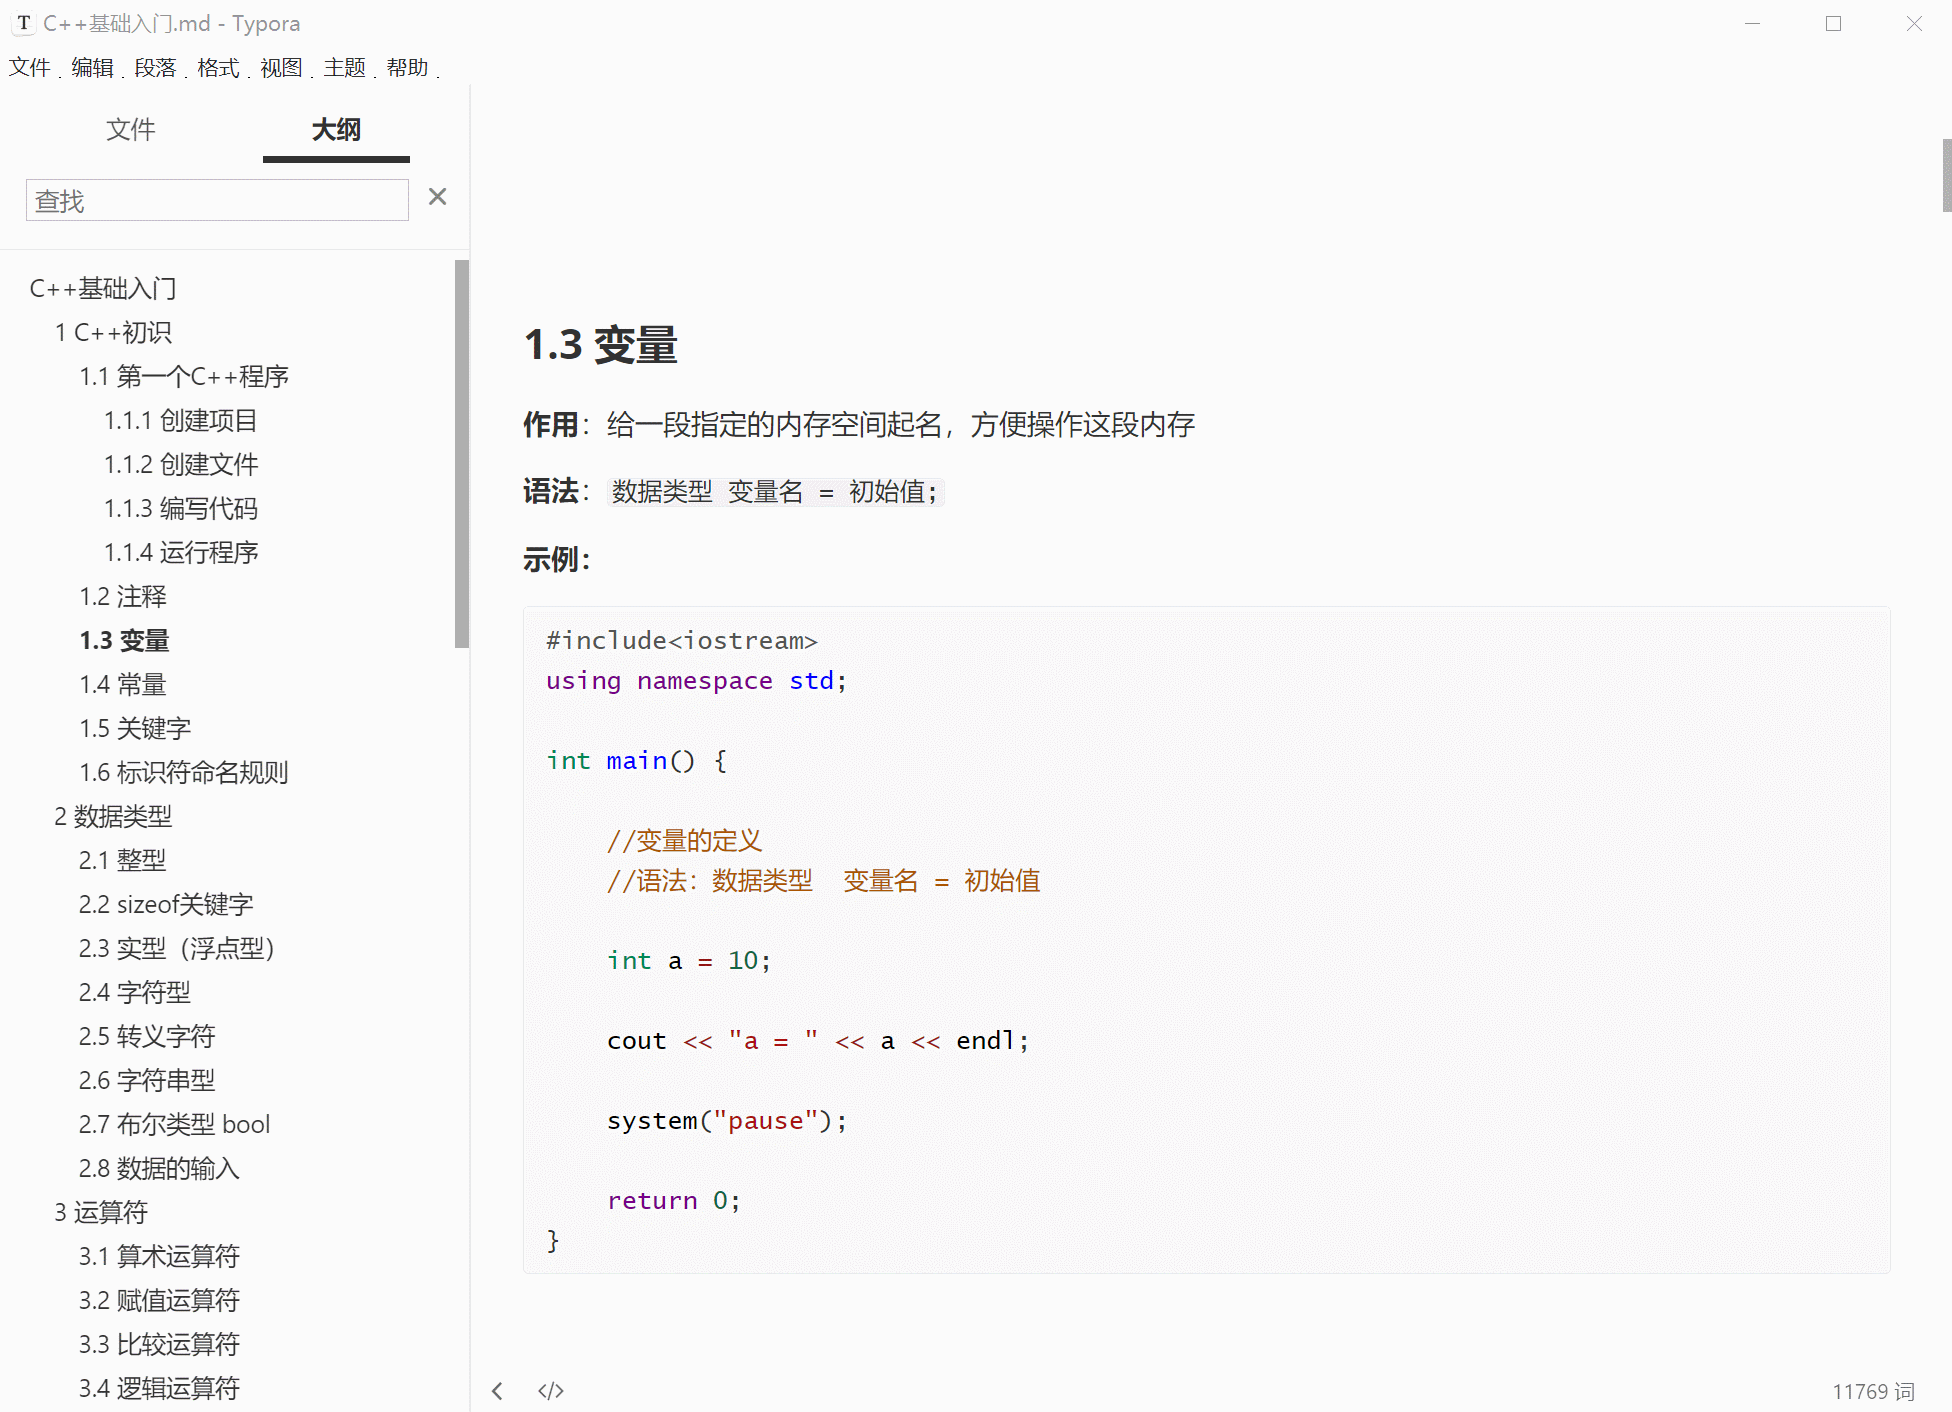The width and height of the screenshot is (1952, 1412).
Task: Click the Typora app icon in title bar
Action: [23, 23]
